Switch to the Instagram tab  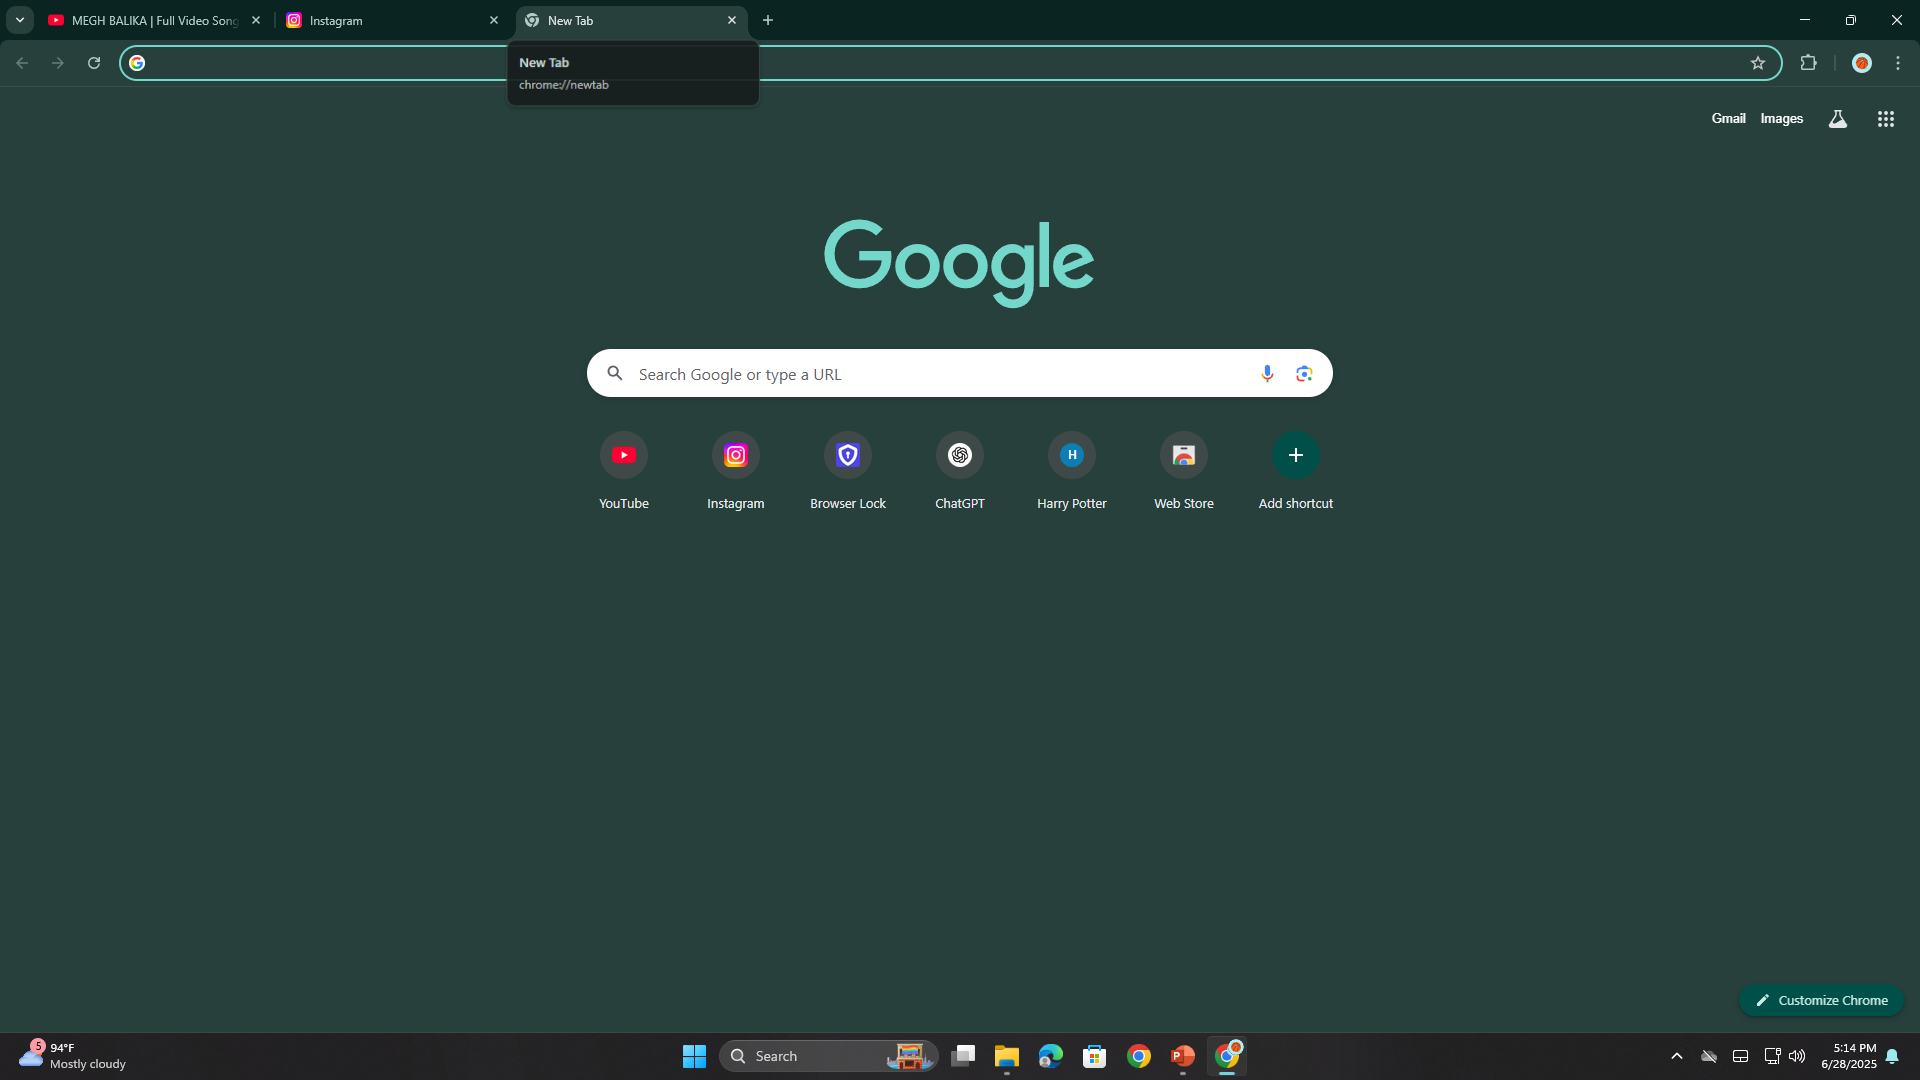tap(392, 20)
